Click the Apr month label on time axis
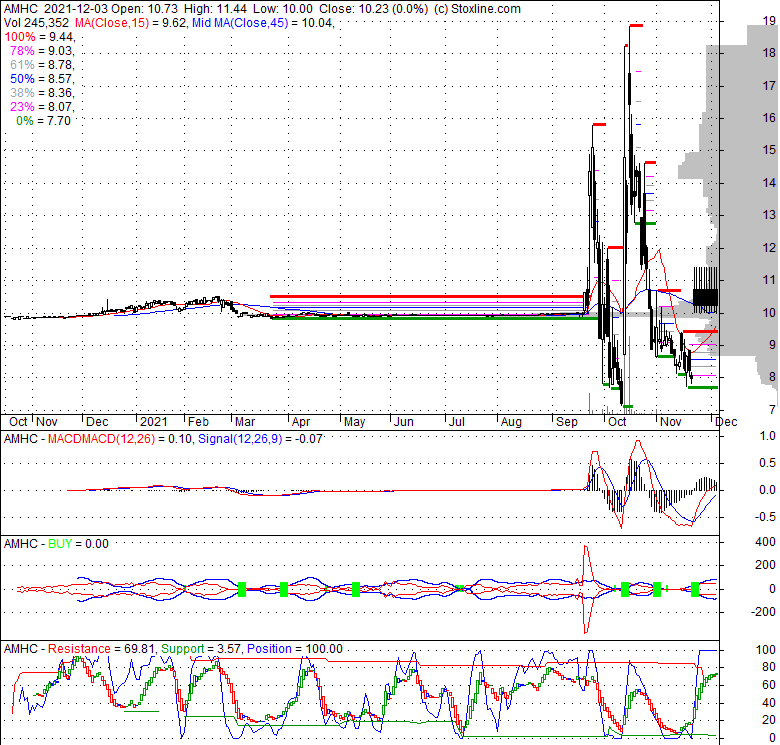The image size is (780, 745). 300,422
